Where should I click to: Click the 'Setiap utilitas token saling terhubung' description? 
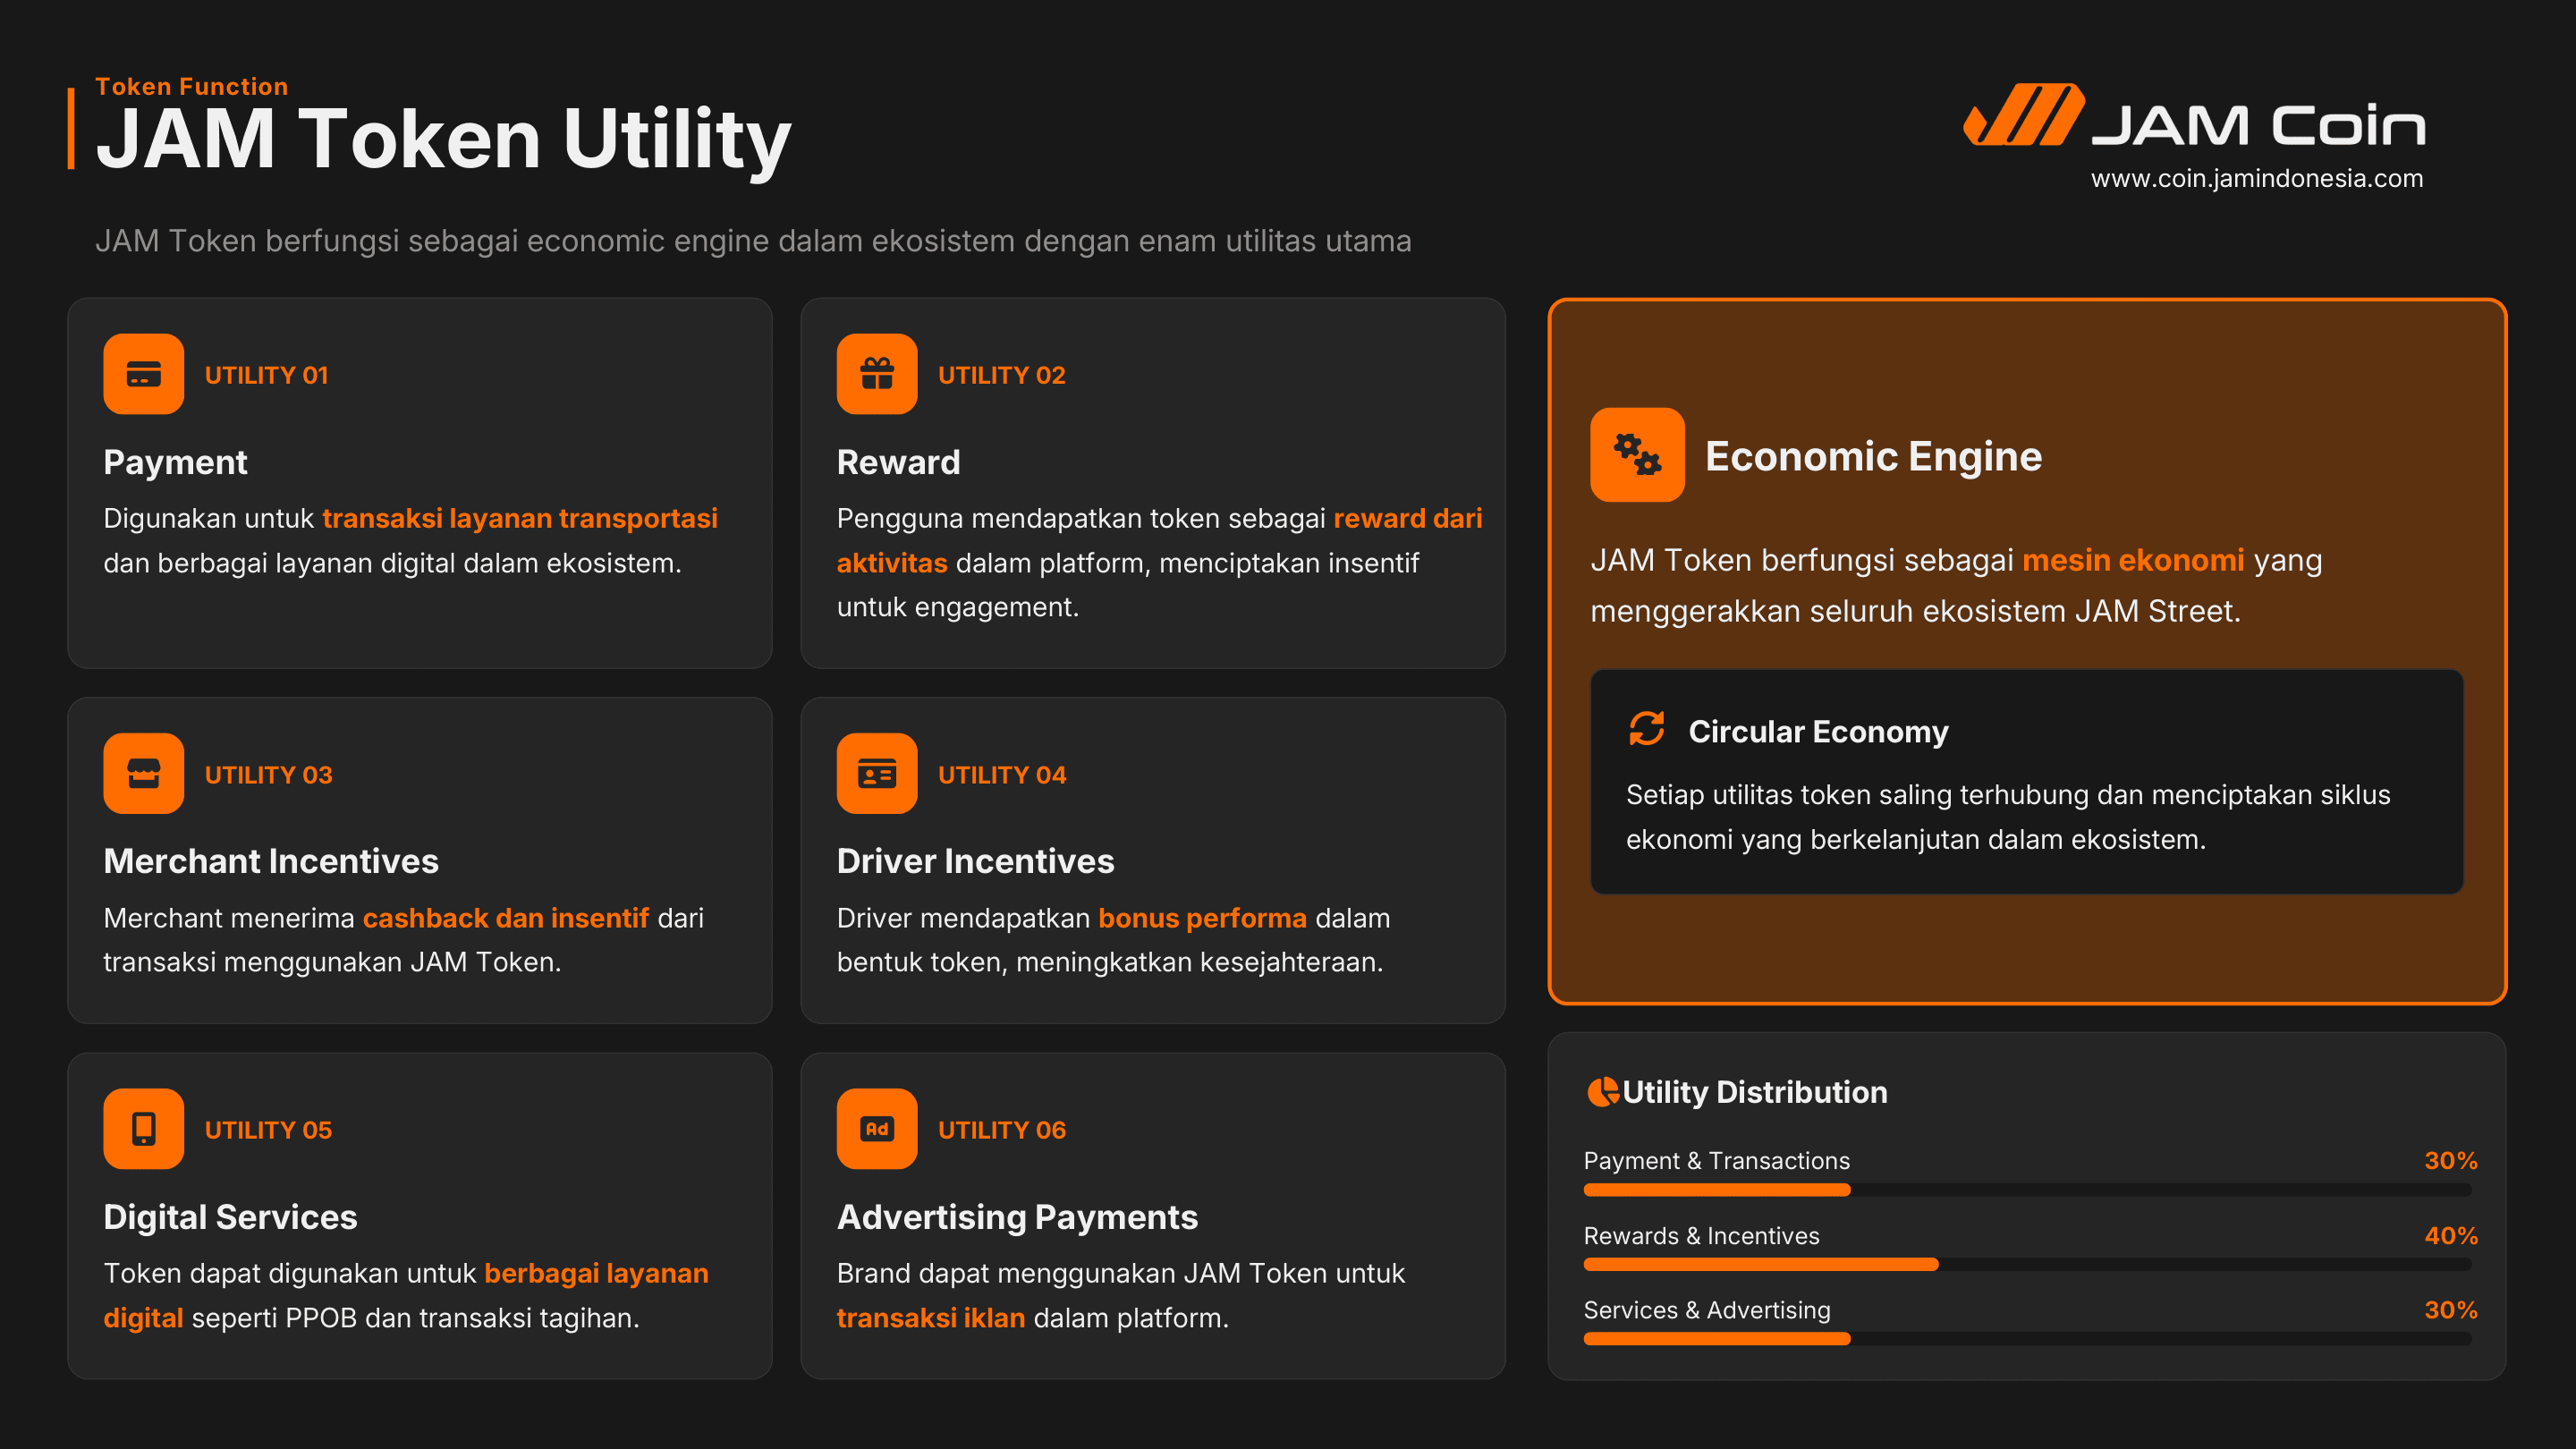pos(2008,817)
